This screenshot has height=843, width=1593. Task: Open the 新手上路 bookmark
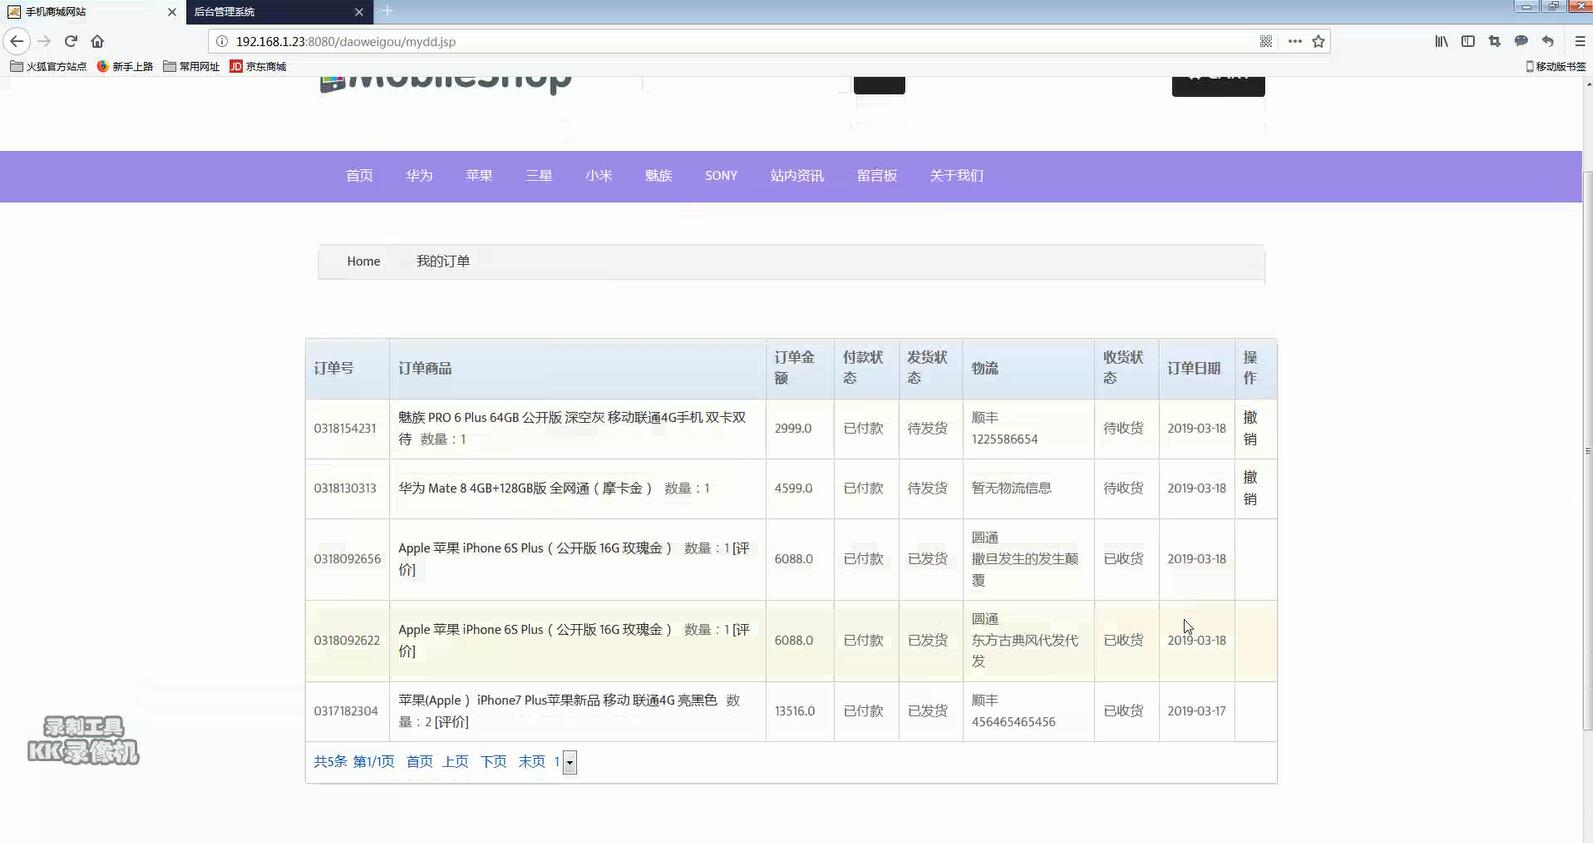[x=125, y=66]
